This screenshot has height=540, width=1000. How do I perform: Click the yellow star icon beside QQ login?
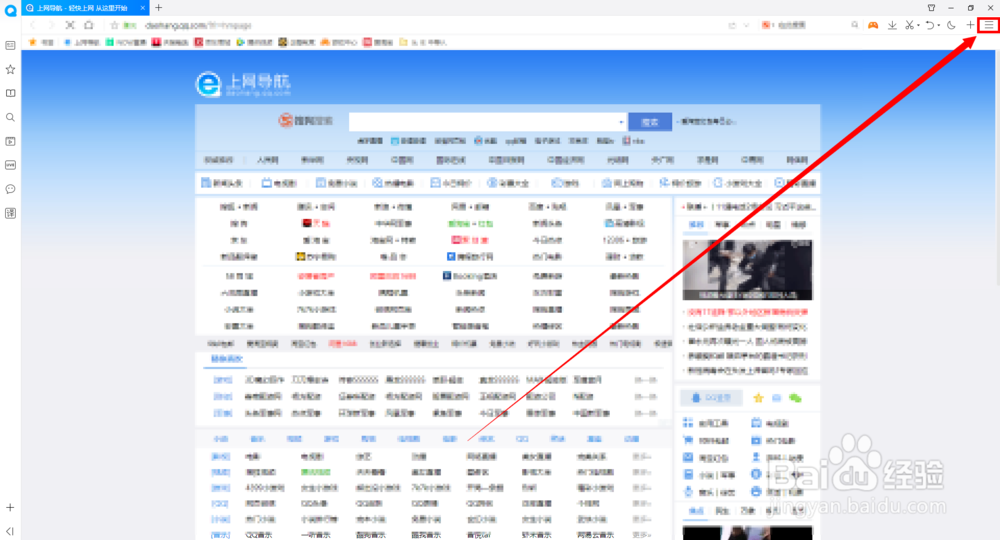(x=758, y=398)
